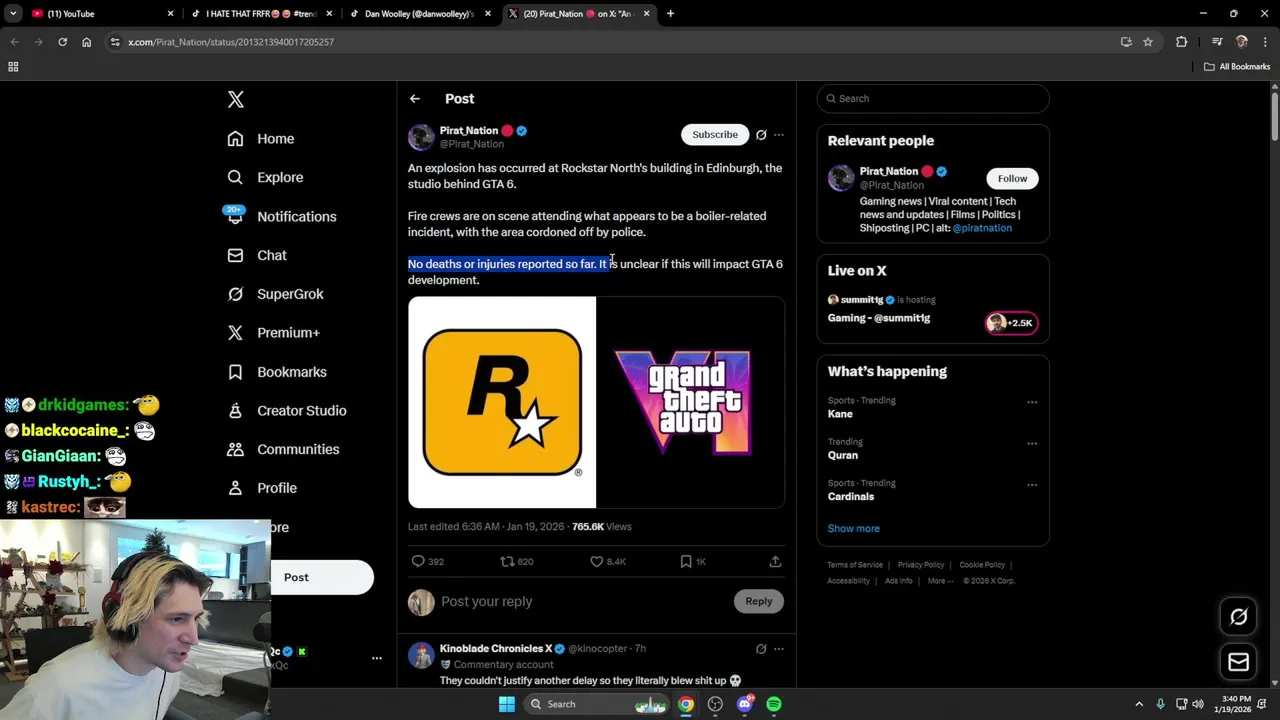Viewport: 1280px width, 720px height.
Task: Open the Rockstar Games logo image
Action: 501,402
